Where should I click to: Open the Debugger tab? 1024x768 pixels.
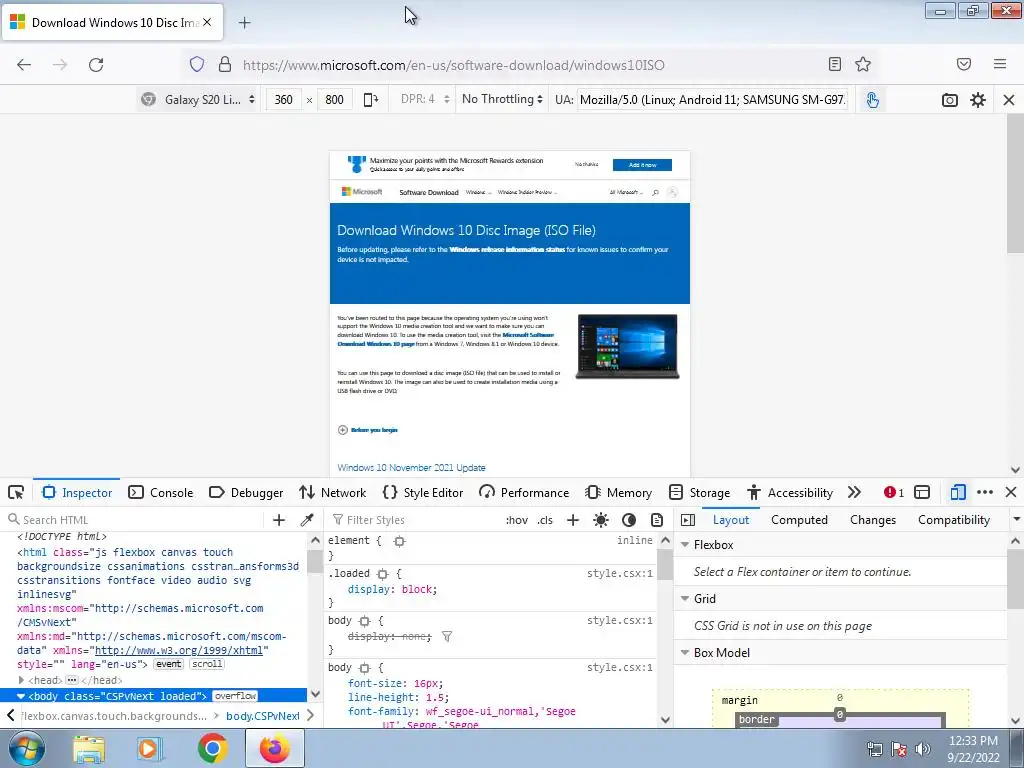click(246, 492)
